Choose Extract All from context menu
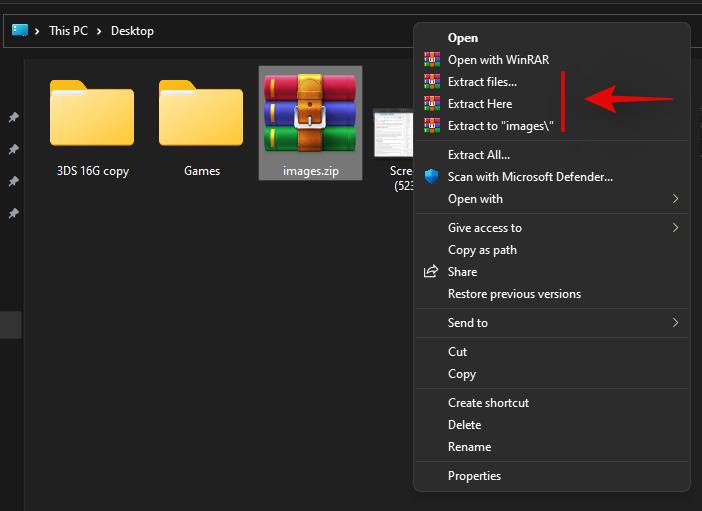The image size is (702, 511). click(478, 155)
